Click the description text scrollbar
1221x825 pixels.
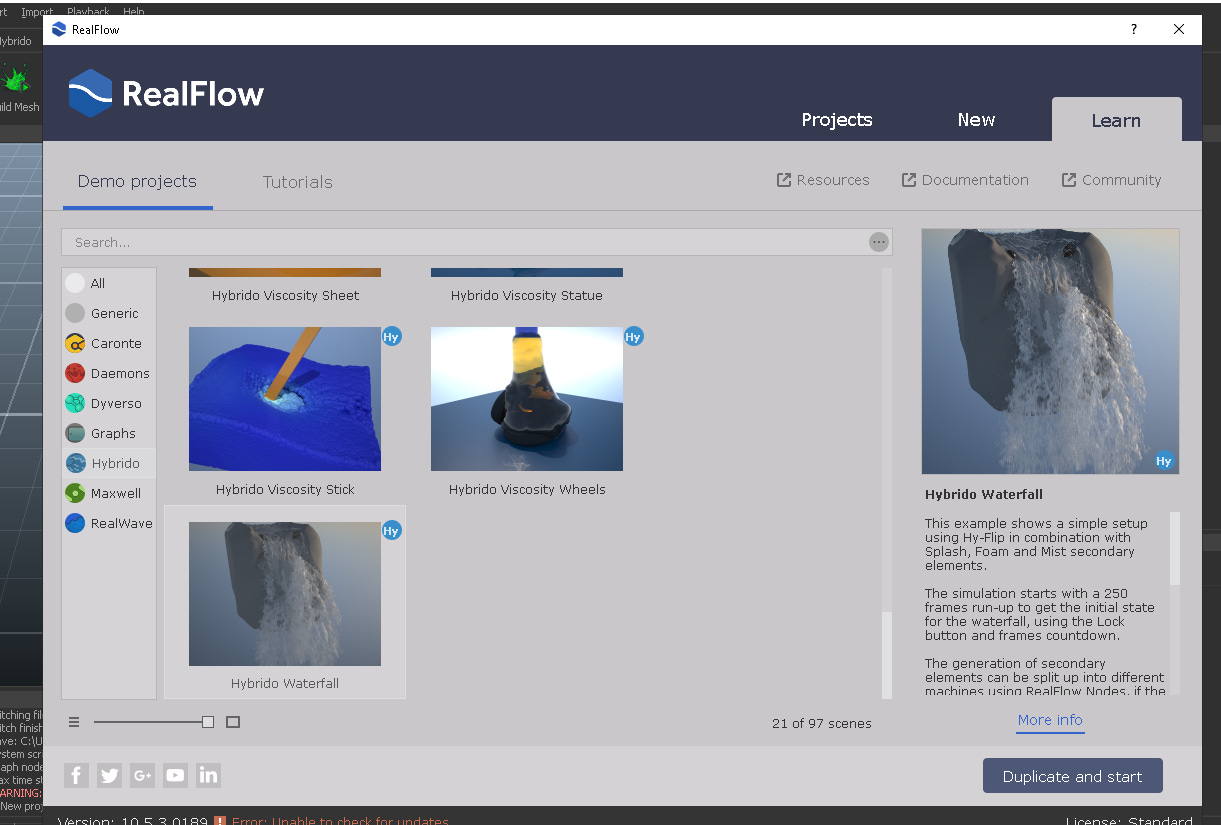pyautogui.click(x=1175, y=548)
